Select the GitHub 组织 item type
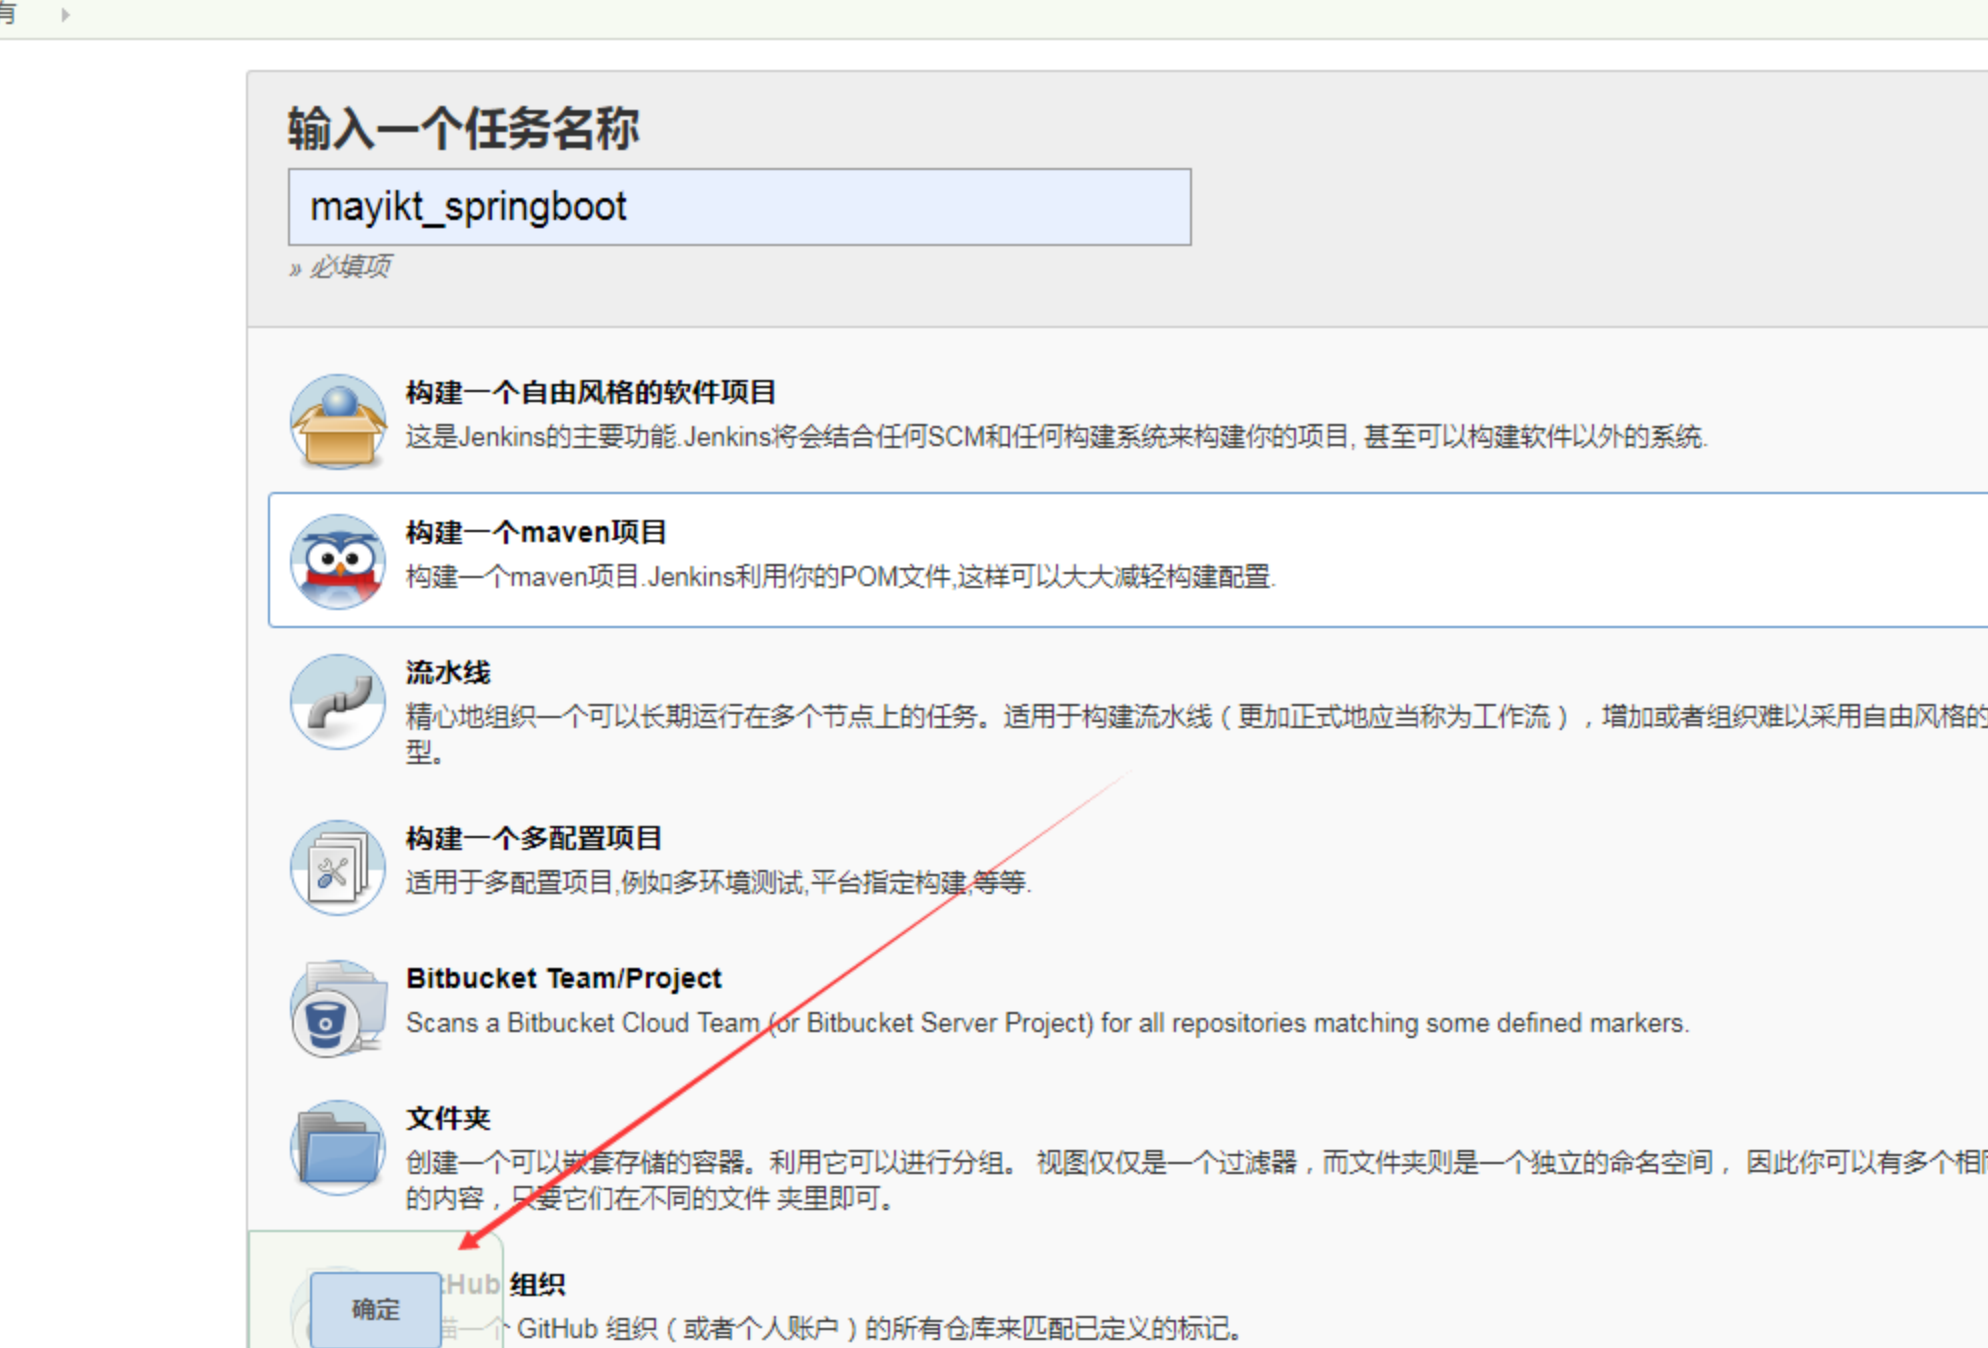 pos(537,1284)
